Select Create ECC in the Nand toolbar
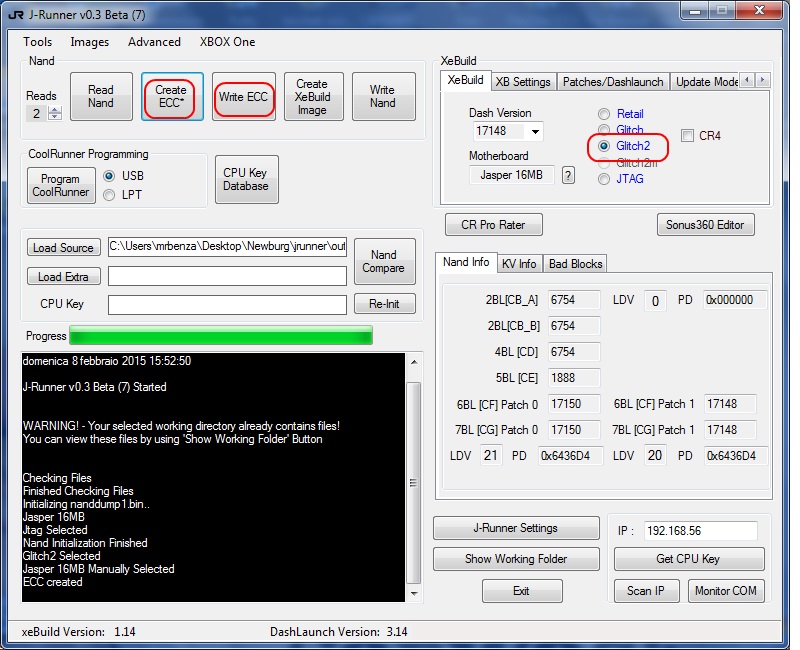 coord(171,96)
